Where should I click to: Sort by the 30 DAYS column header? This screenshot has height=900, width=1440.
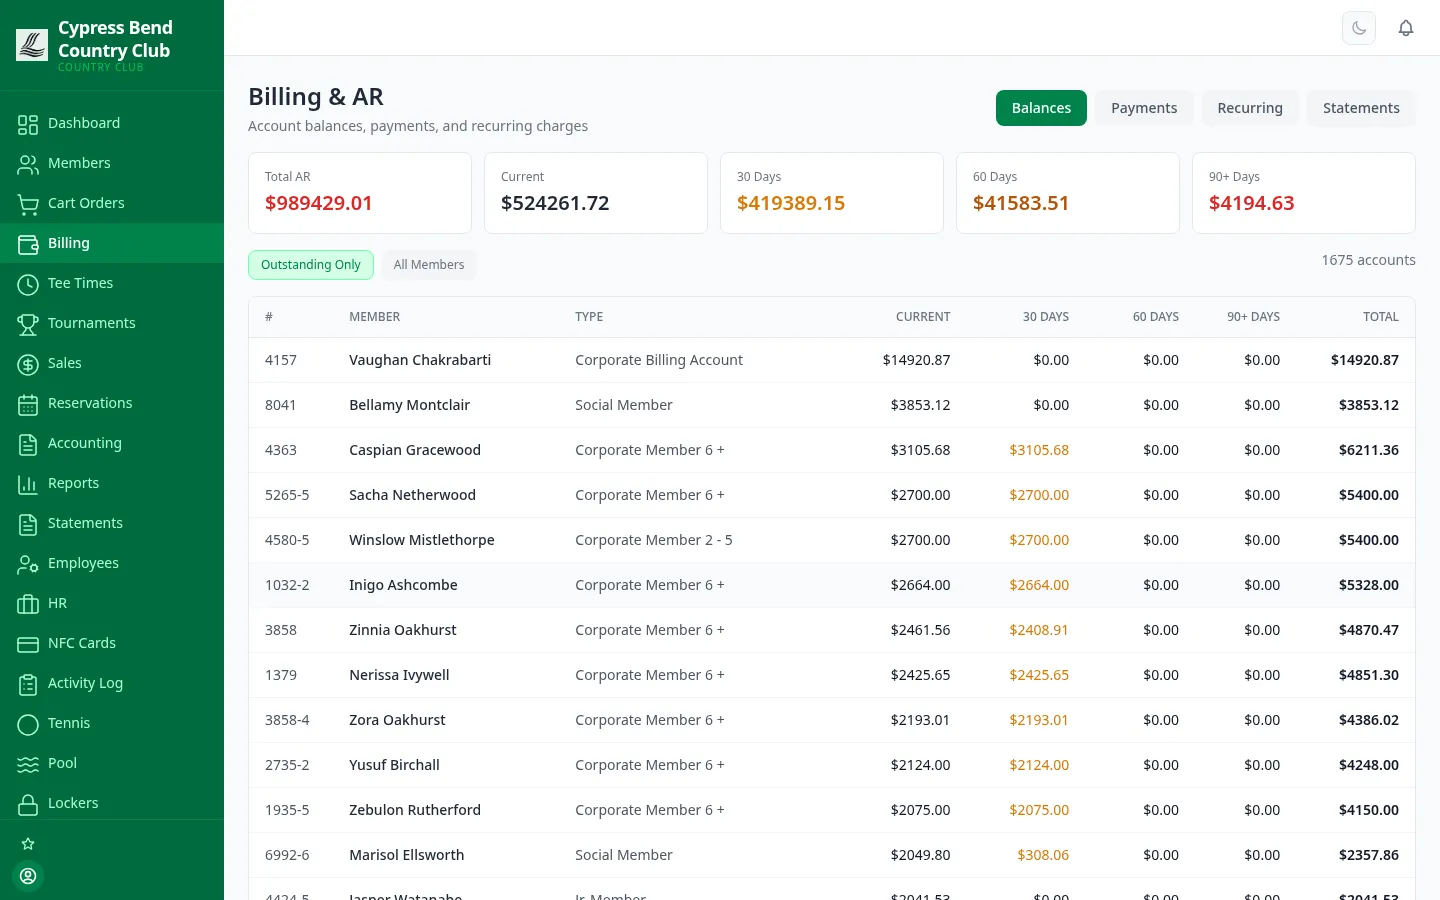[x=1046, y=317]
